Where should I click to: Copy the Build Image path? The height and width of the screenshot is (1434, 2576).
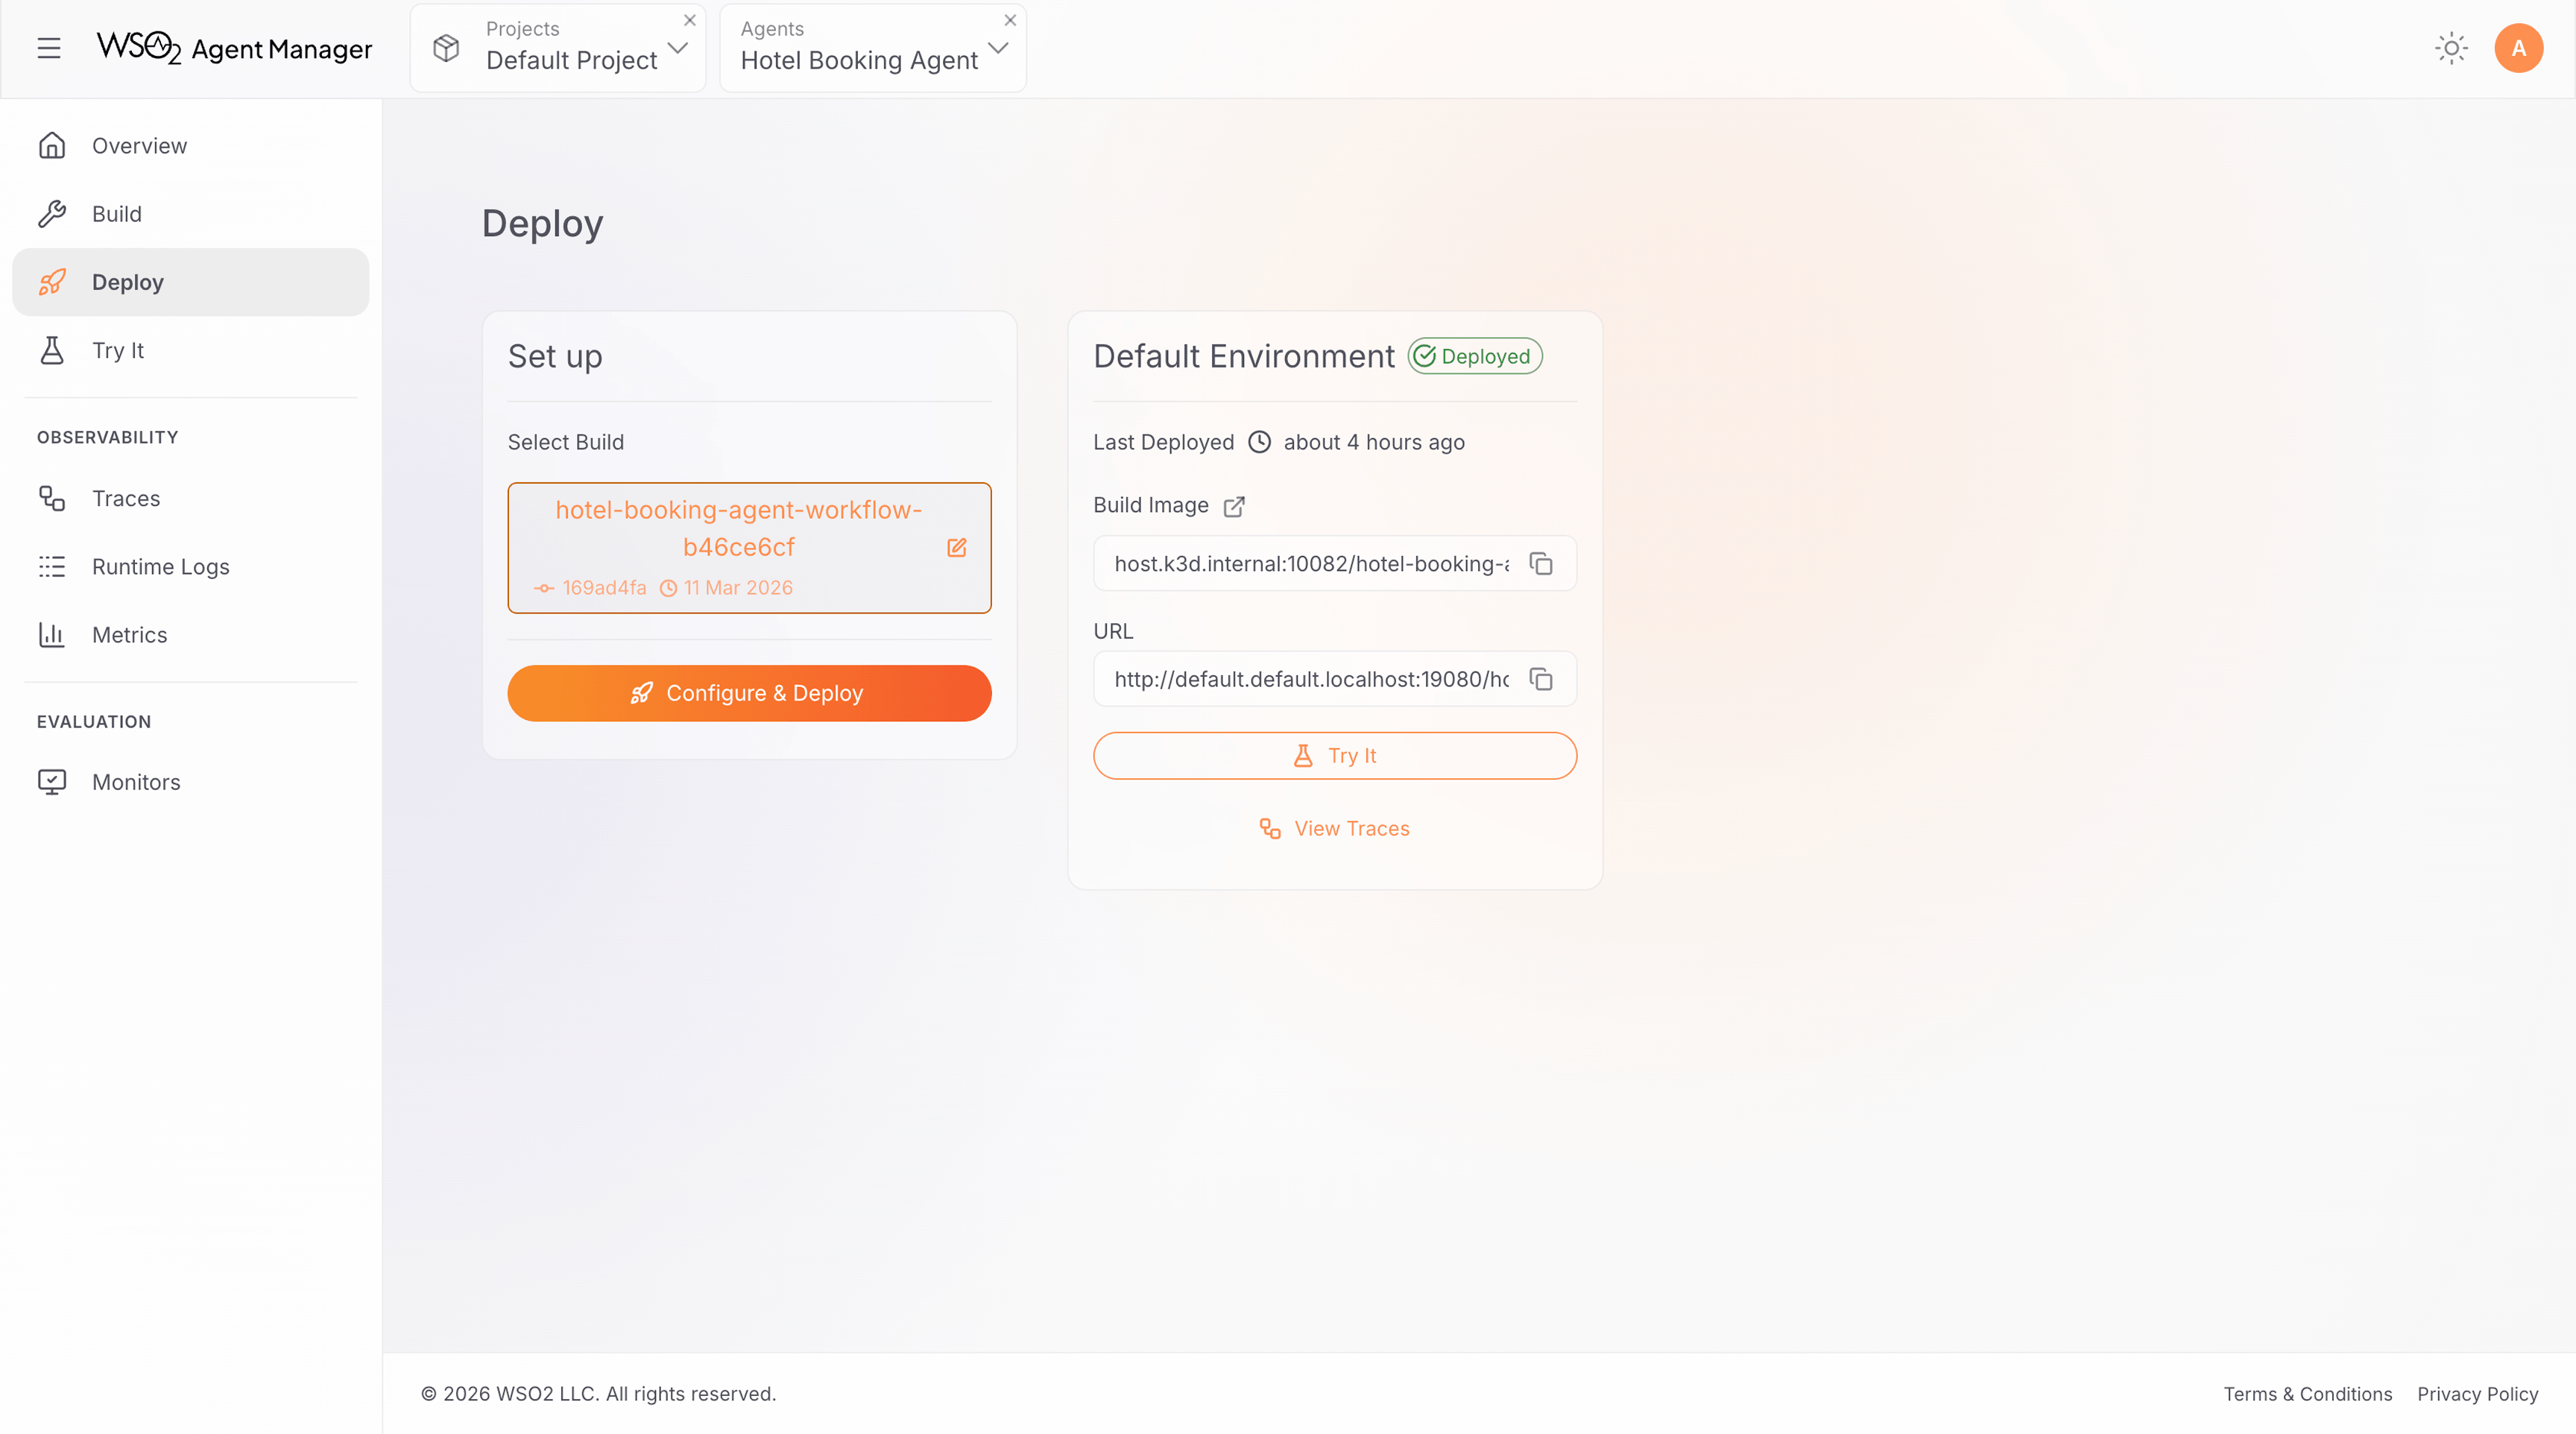click(1541, 563)
